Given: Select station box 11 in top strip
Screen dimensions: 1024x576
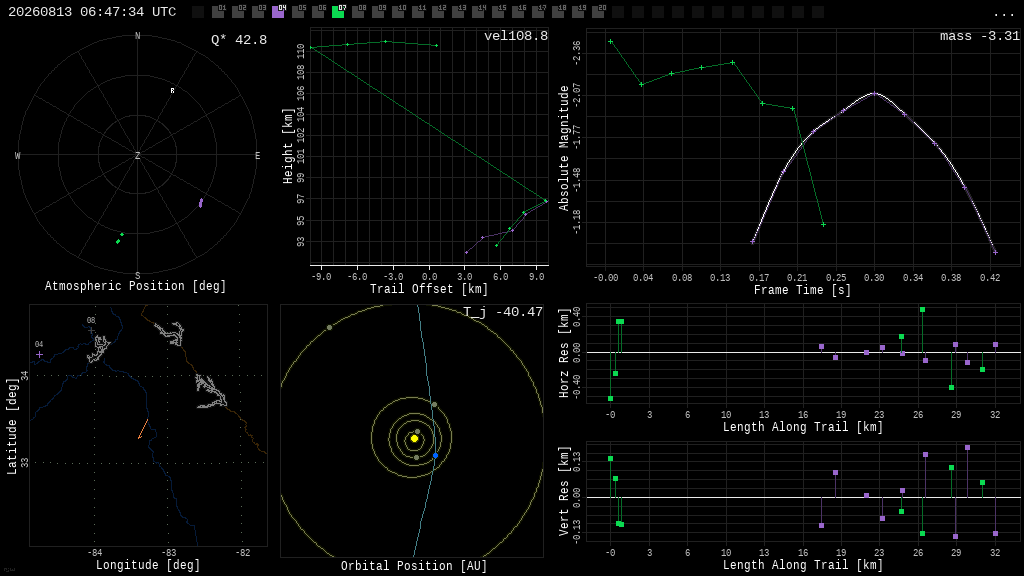Looking at the screenshot, I should (418, 12).
